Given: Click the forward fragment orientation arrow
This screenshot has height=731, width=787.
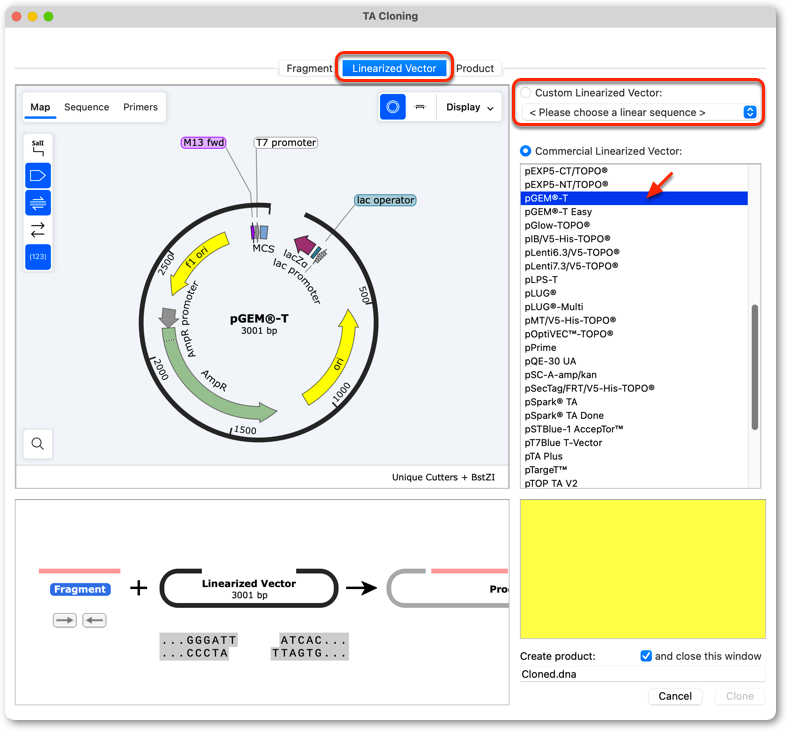Looking at the screenshot, I should 65,621.
